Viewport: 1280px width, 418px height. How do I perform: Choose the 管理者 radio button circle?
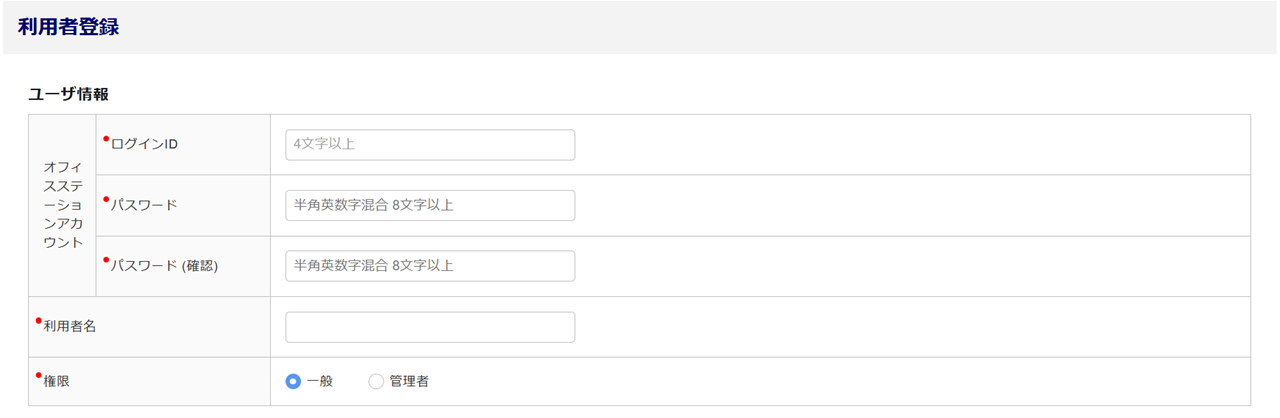pos(376,381)
